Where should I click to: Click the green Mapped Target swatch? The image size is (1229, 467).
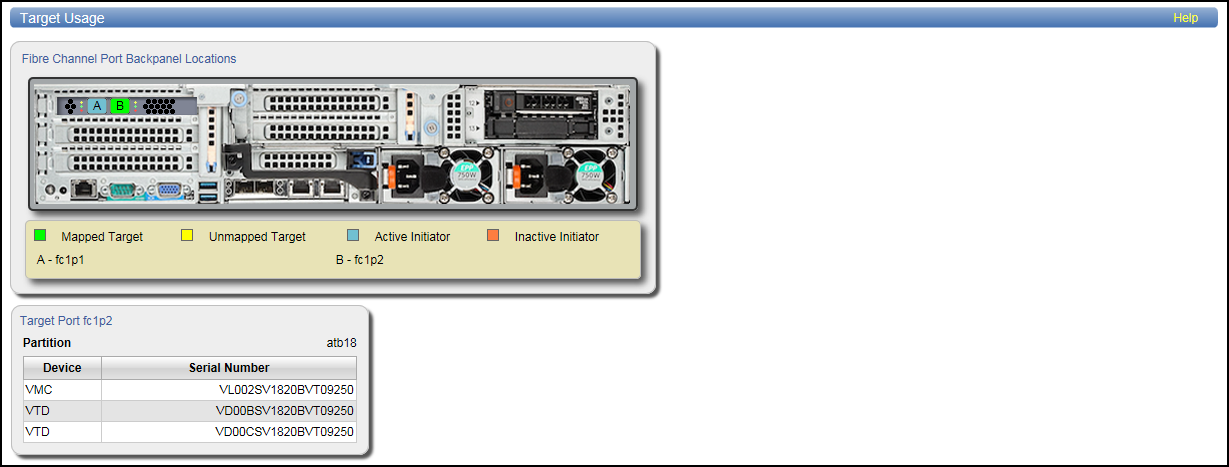40,236
